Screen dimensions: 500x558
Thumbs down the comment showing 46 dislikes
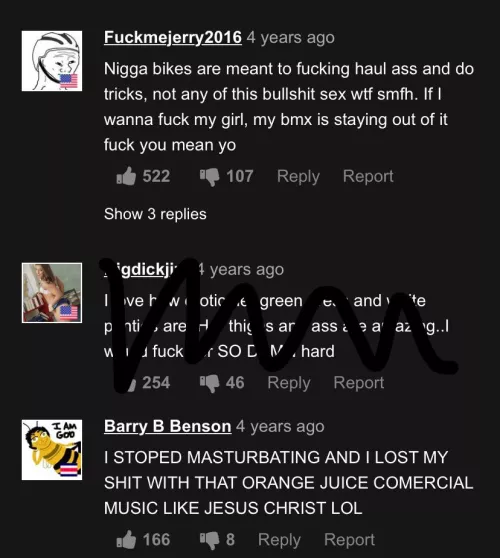(209, 384)
